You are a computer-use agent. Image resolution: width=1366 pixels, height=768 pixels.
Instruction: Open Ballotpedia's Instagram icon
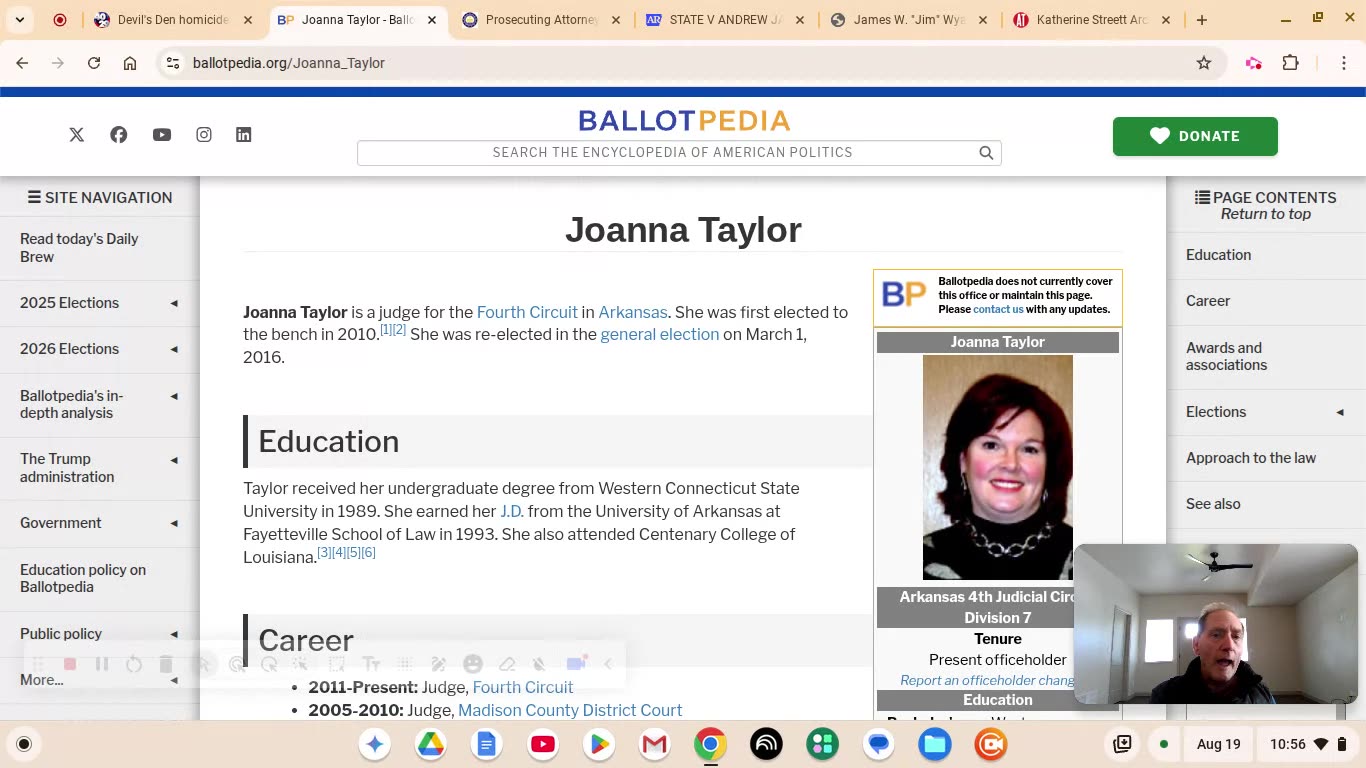point(204,135)
